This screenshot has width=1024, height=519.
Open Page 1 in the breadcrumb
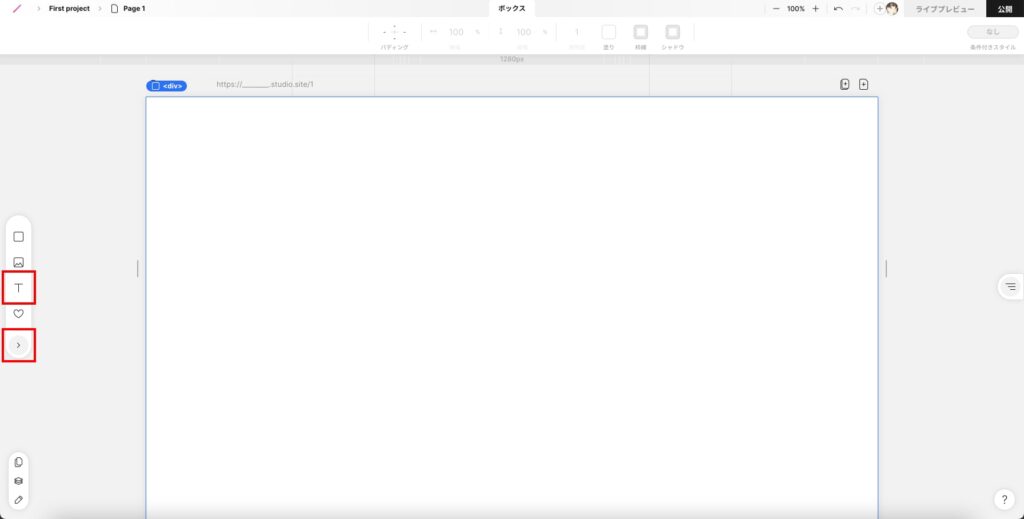pos(133,8)
